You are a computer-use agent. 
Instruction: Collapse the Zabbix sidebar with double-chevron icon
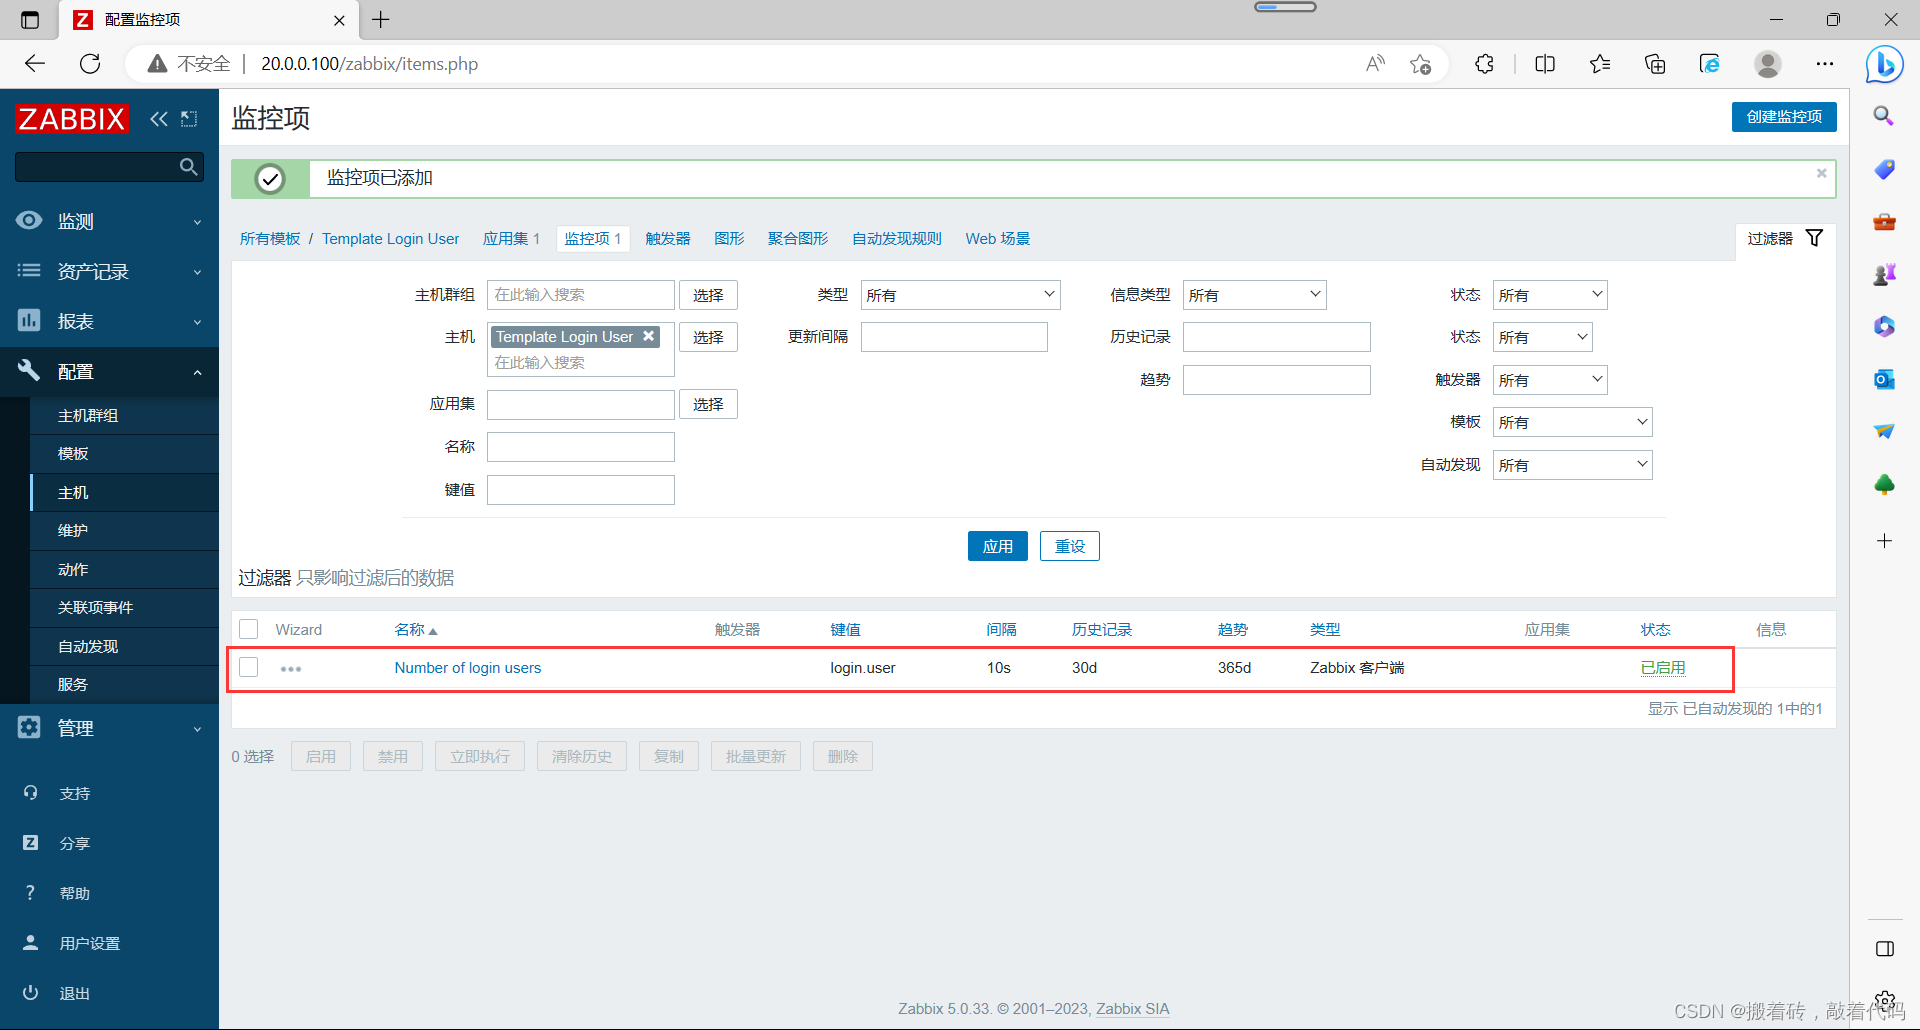(159, 119)
